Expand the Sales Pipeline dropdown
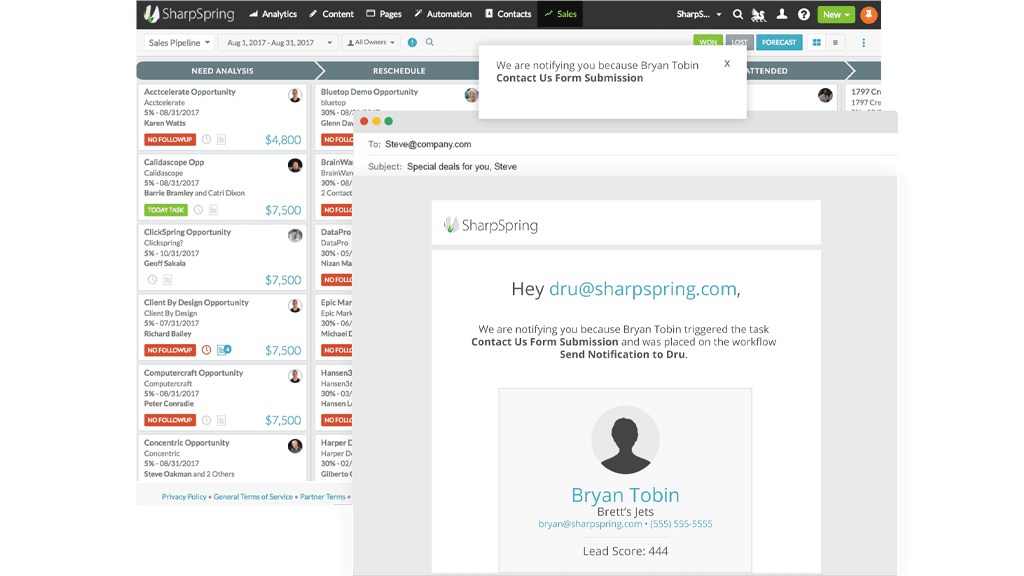Viewport: 1024px width, 576px height. 179,42
